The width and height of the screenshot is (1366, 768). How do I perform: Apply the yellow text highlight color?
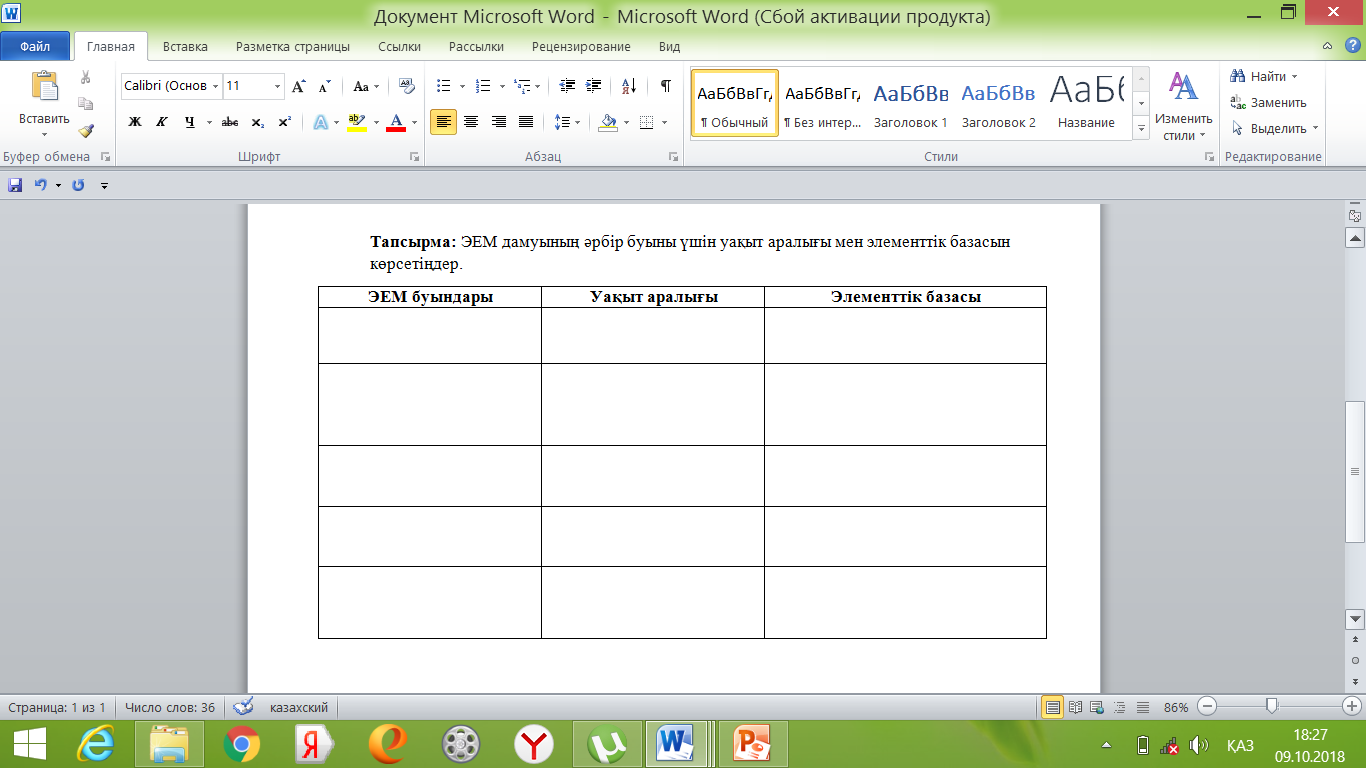tap(356, 122)
